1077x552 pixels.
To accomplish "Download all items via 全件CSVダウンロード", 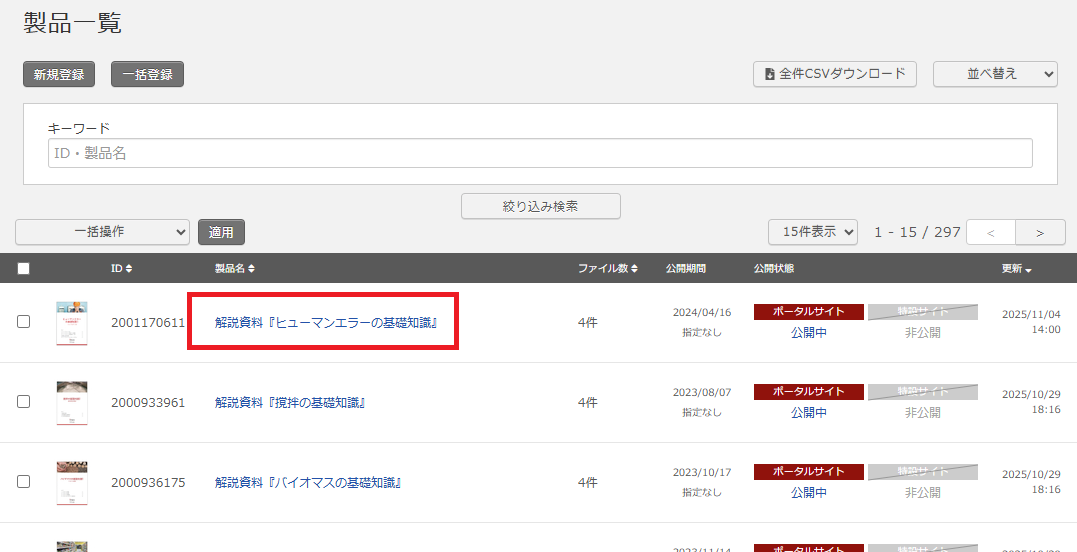I will (x=834, y=74).
